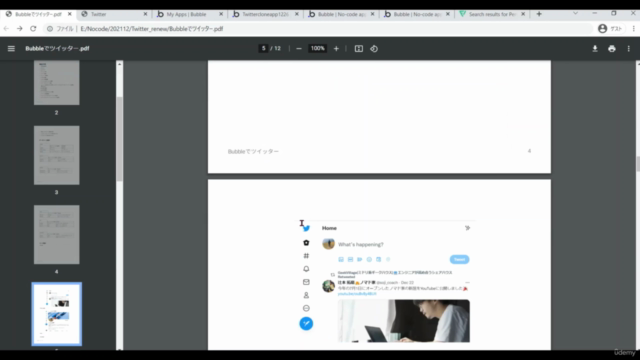Switch to the Twitterdoneapp tab

pyautogui.click(x=265, y=14)
